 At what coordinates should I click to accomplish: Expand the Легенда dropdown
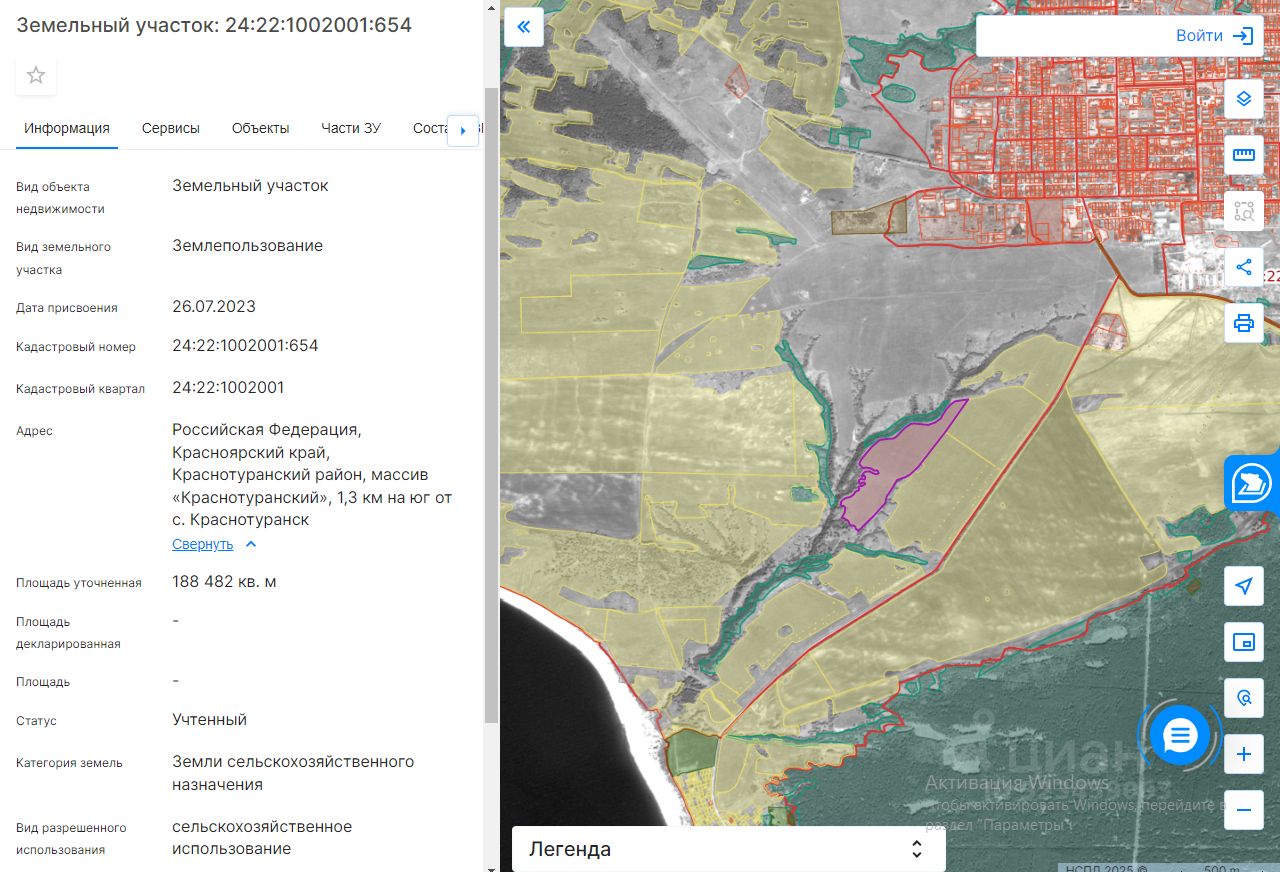click(x=728, y=849)
